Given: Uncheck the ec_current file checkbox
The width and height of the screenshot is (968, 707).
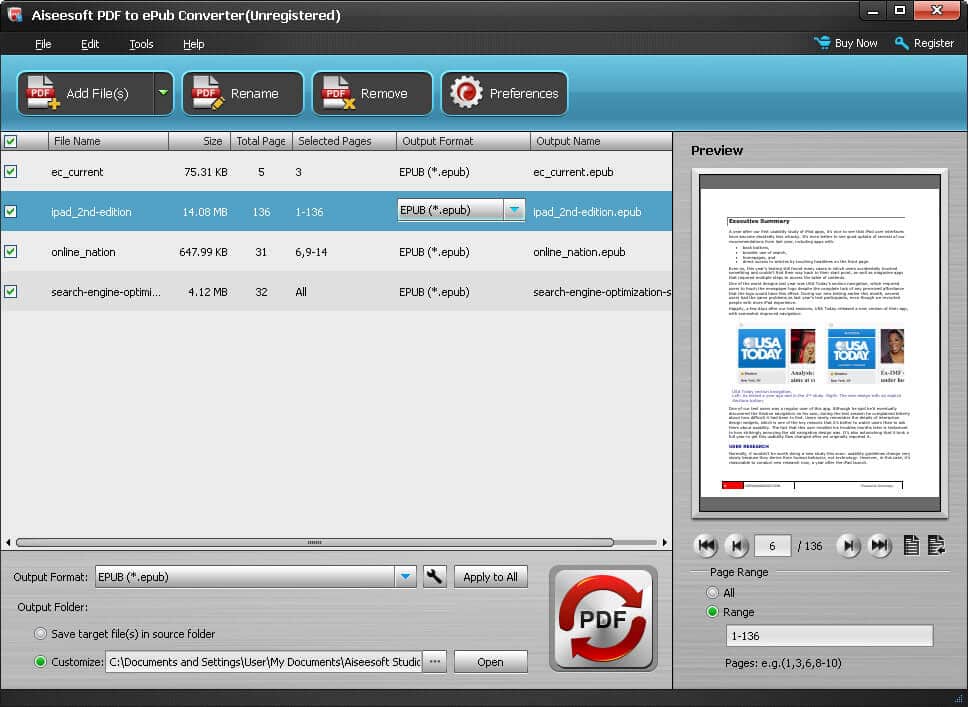Looking at the screenshot, I should coord(10,172).
